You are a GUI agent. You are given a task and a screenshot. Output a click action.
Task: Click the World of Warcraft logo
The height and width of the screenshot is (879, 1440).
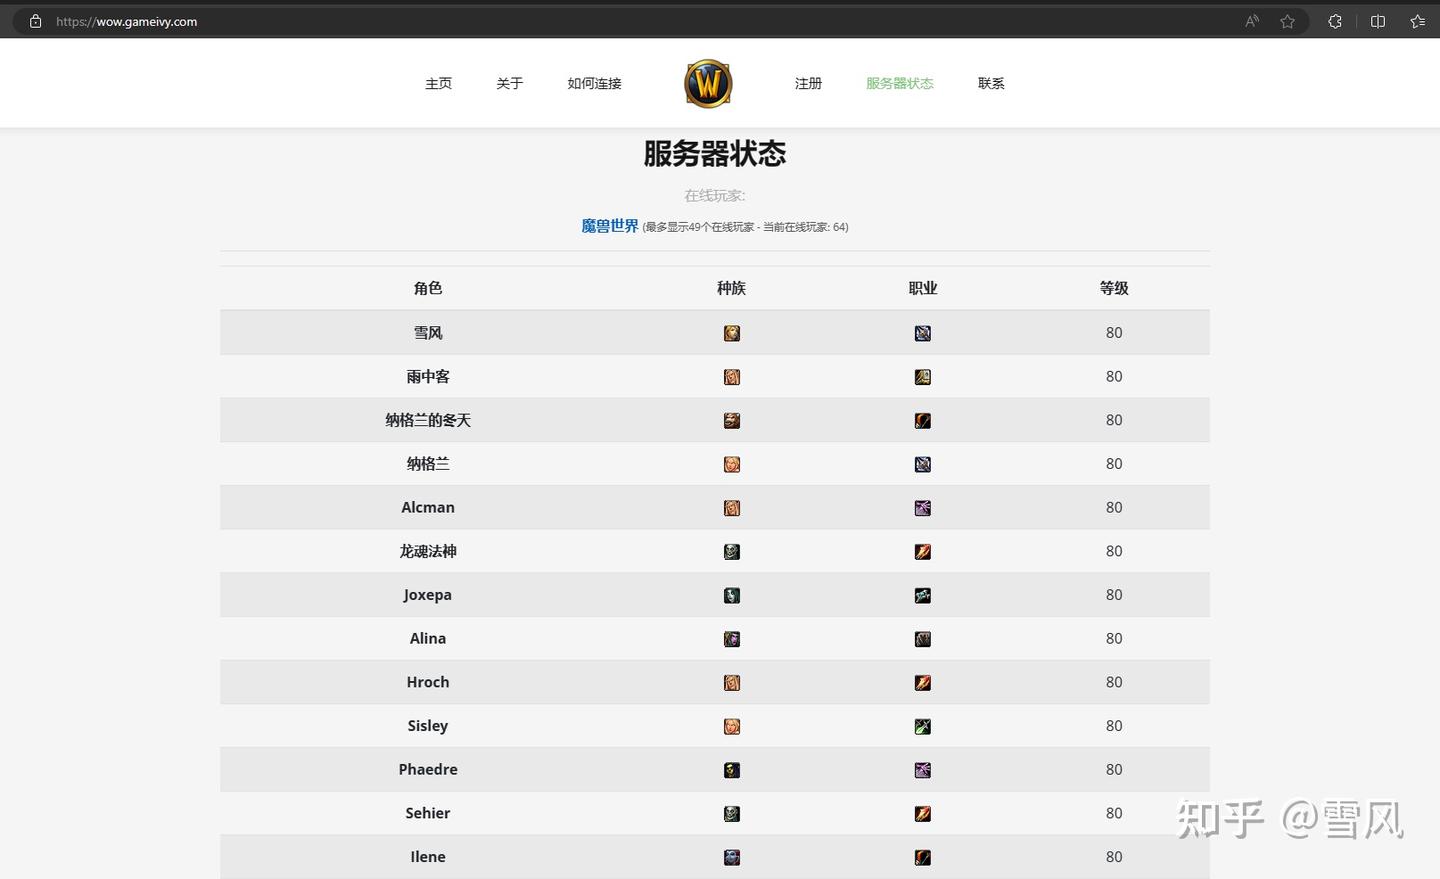(x=708, y=83)
